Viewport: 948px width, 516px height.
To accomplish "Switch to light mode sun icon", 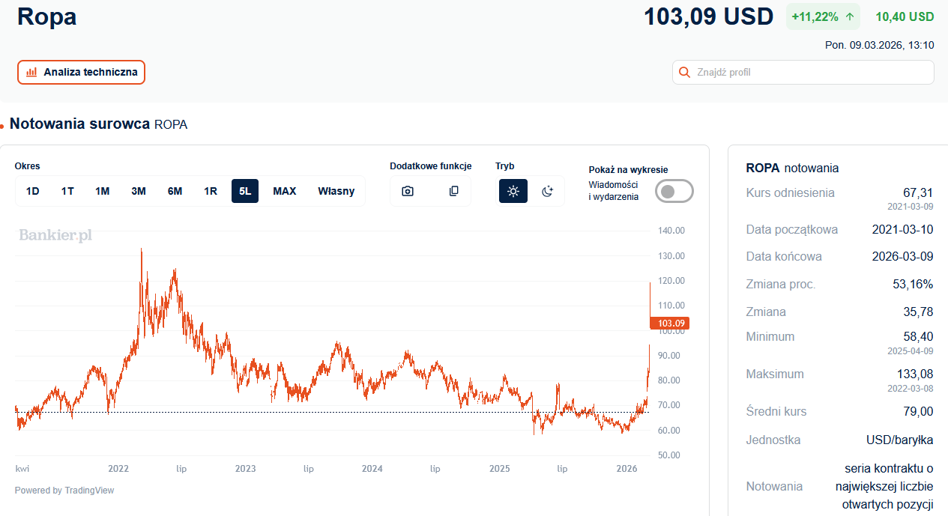I will (x=513, y=191).
